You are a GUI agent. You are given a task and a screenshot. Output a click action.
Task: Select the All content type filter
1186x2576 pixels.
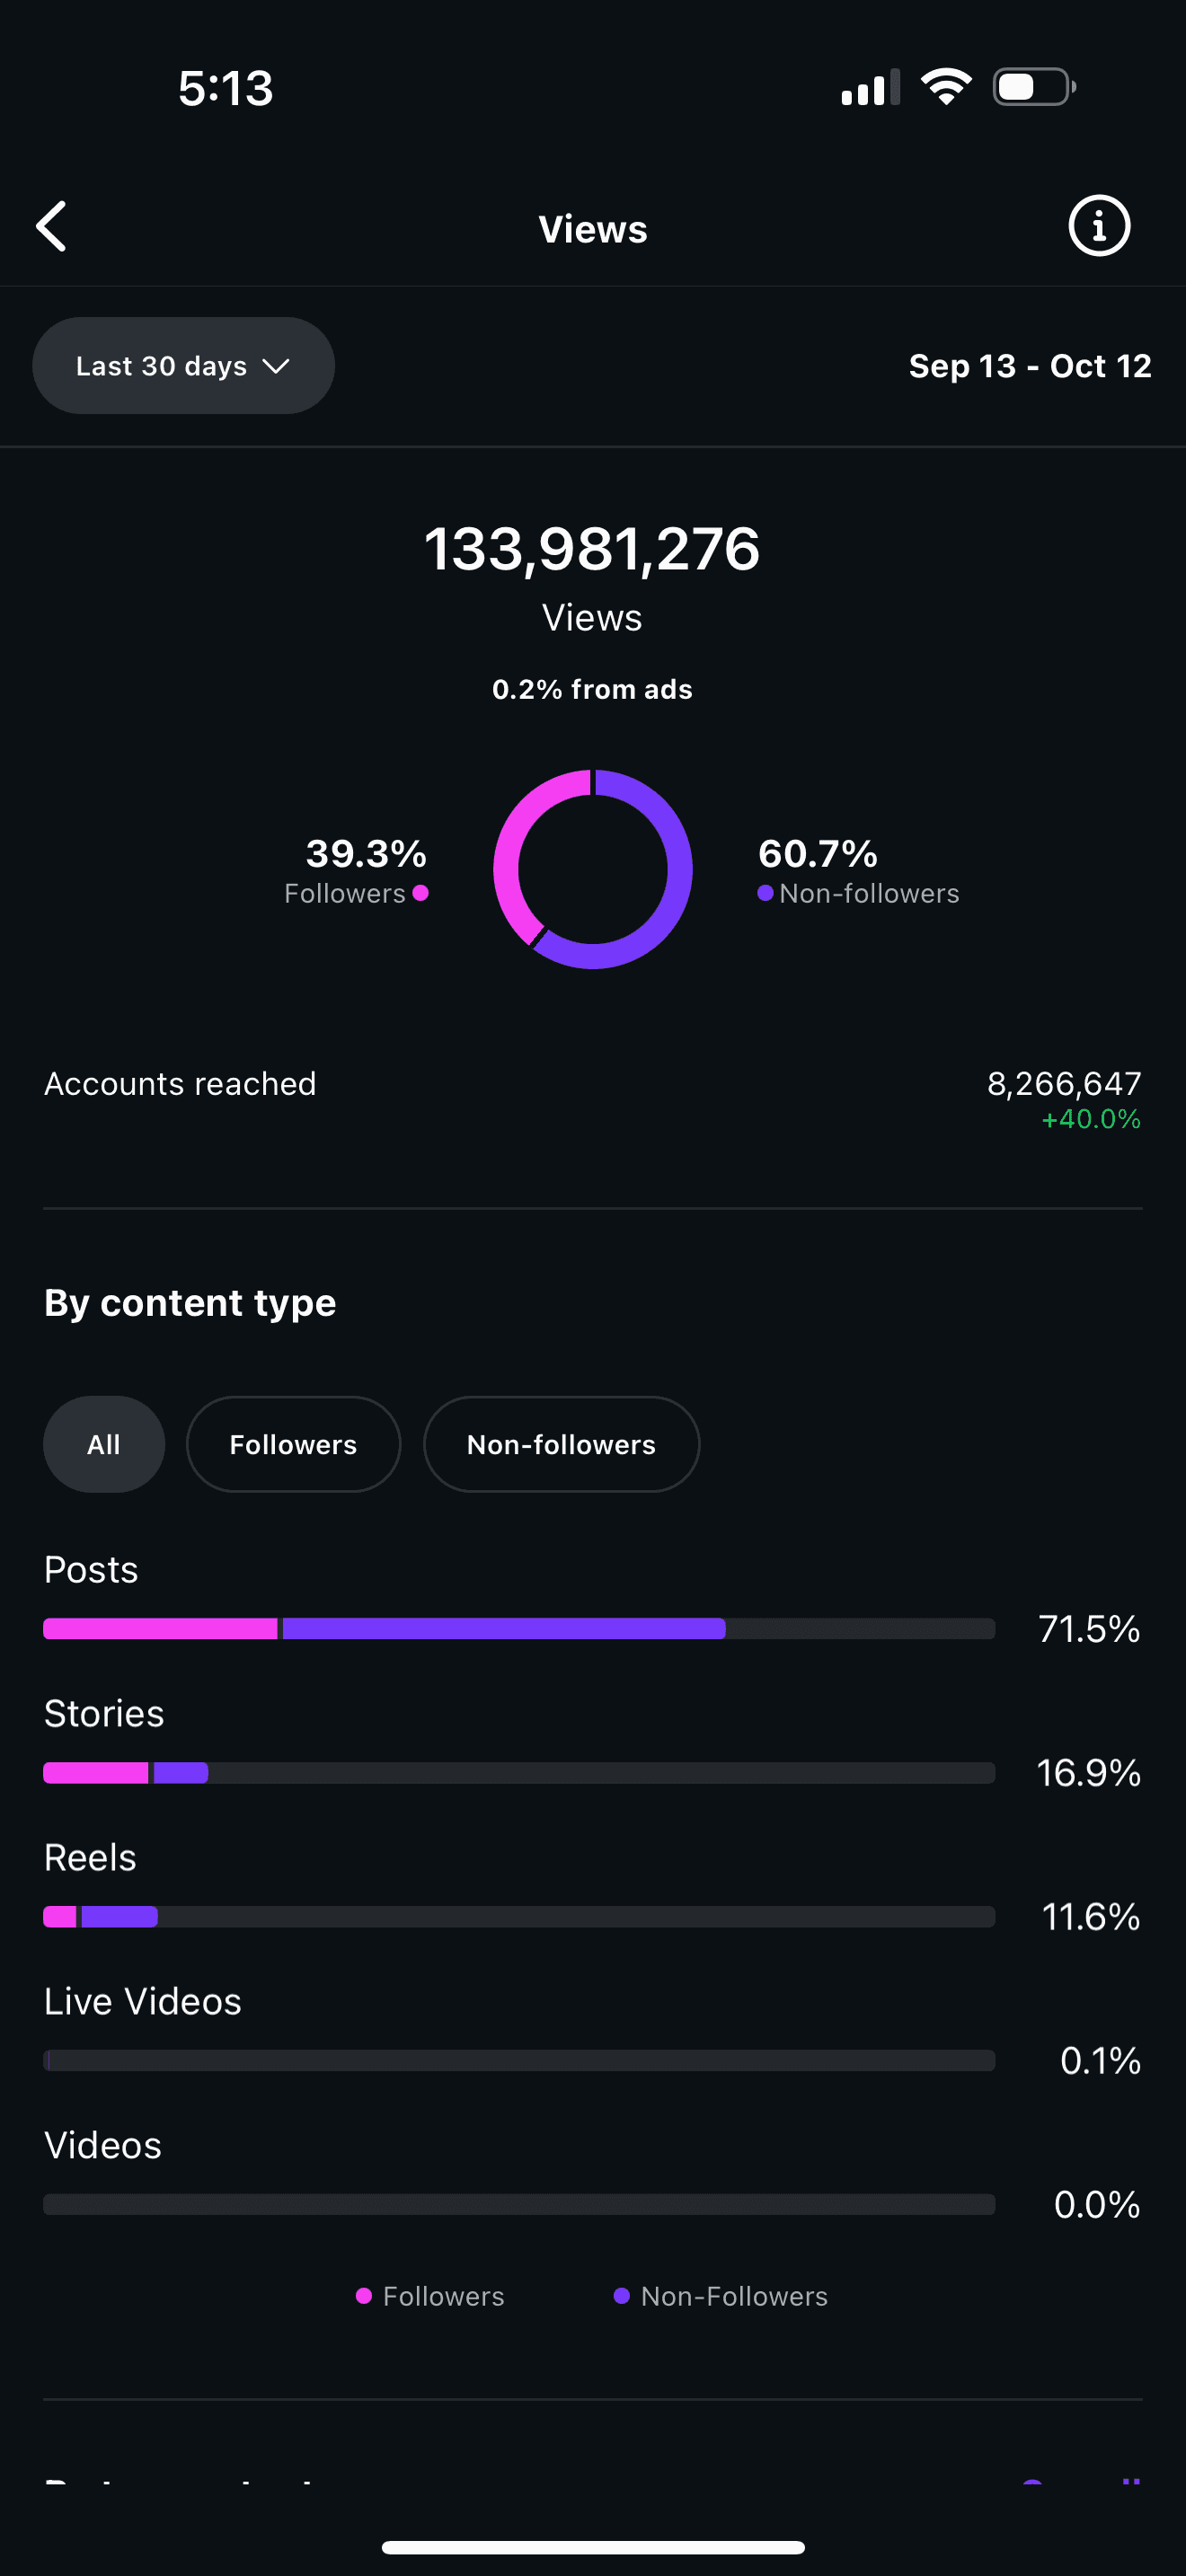[104, 1444]
